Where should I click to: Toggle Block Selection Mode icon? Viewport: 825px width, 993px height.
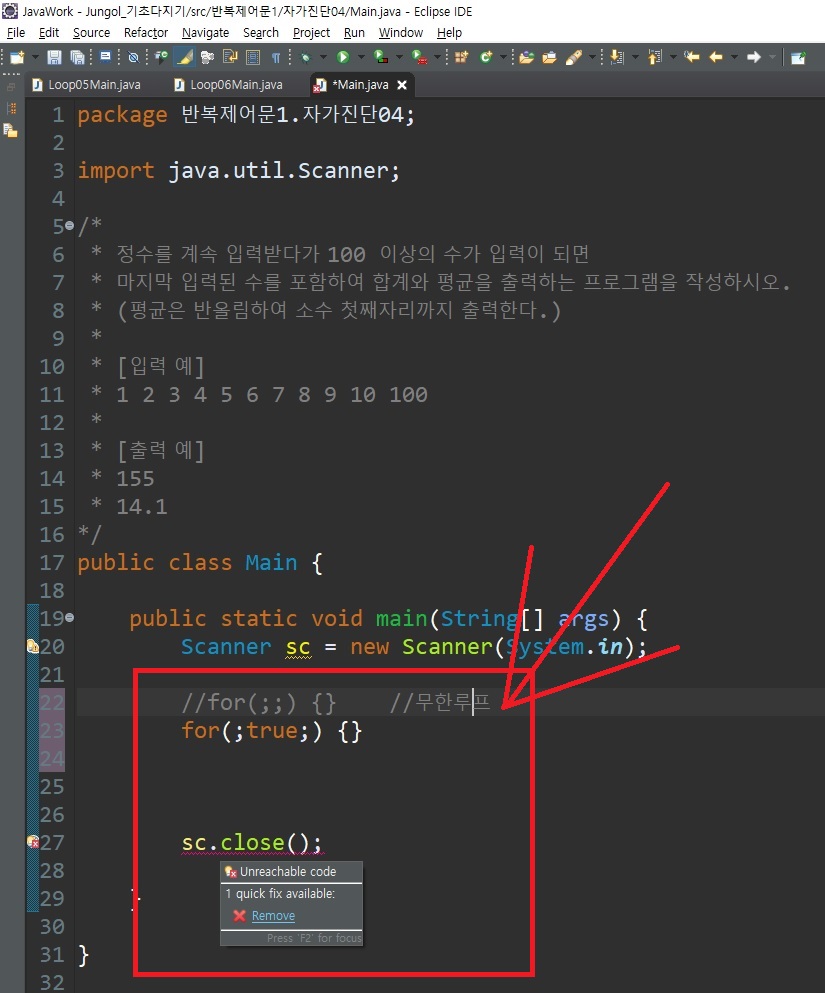tap(253, 58)
